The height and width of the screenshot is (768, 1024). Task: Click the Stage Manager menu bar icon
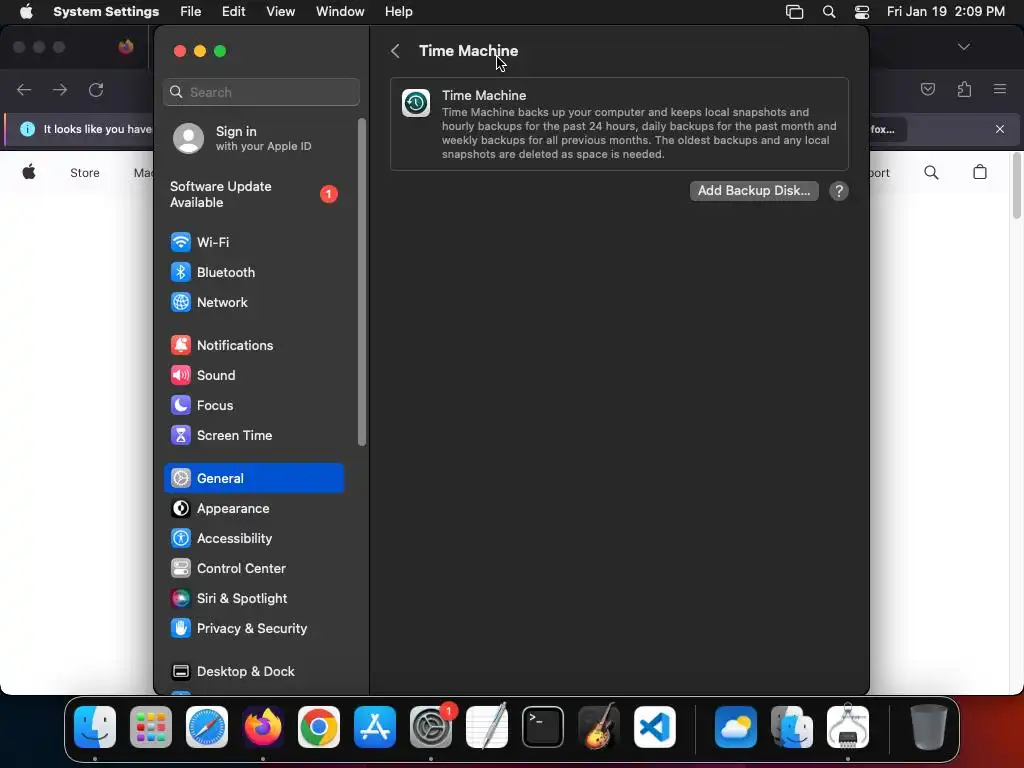tap(794, 12)
